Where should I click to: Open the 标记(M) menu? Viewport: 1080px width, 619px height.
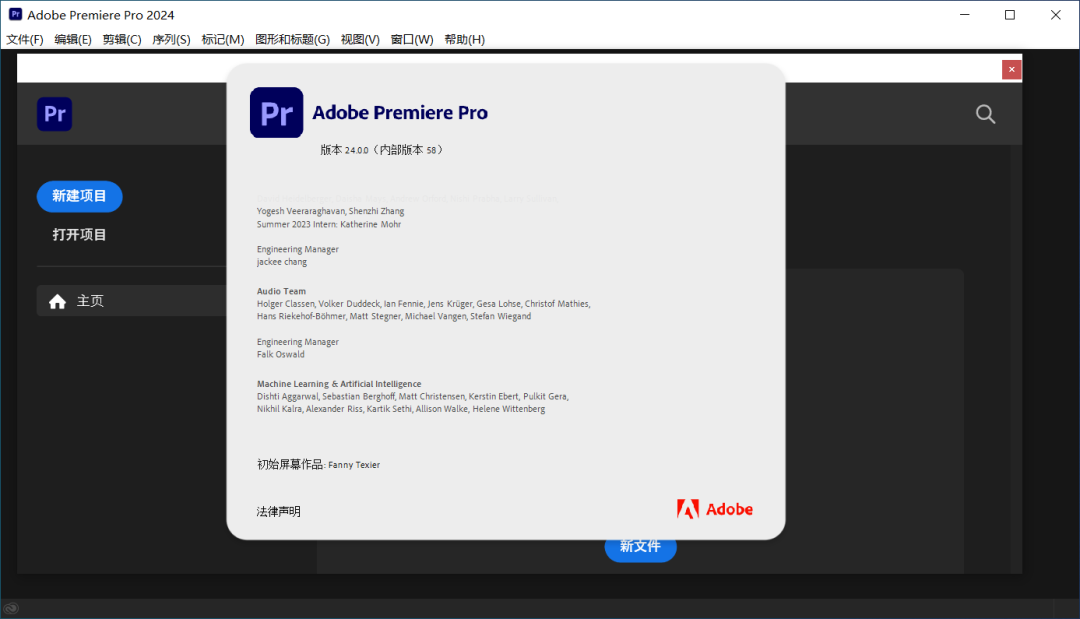[222, 39]
